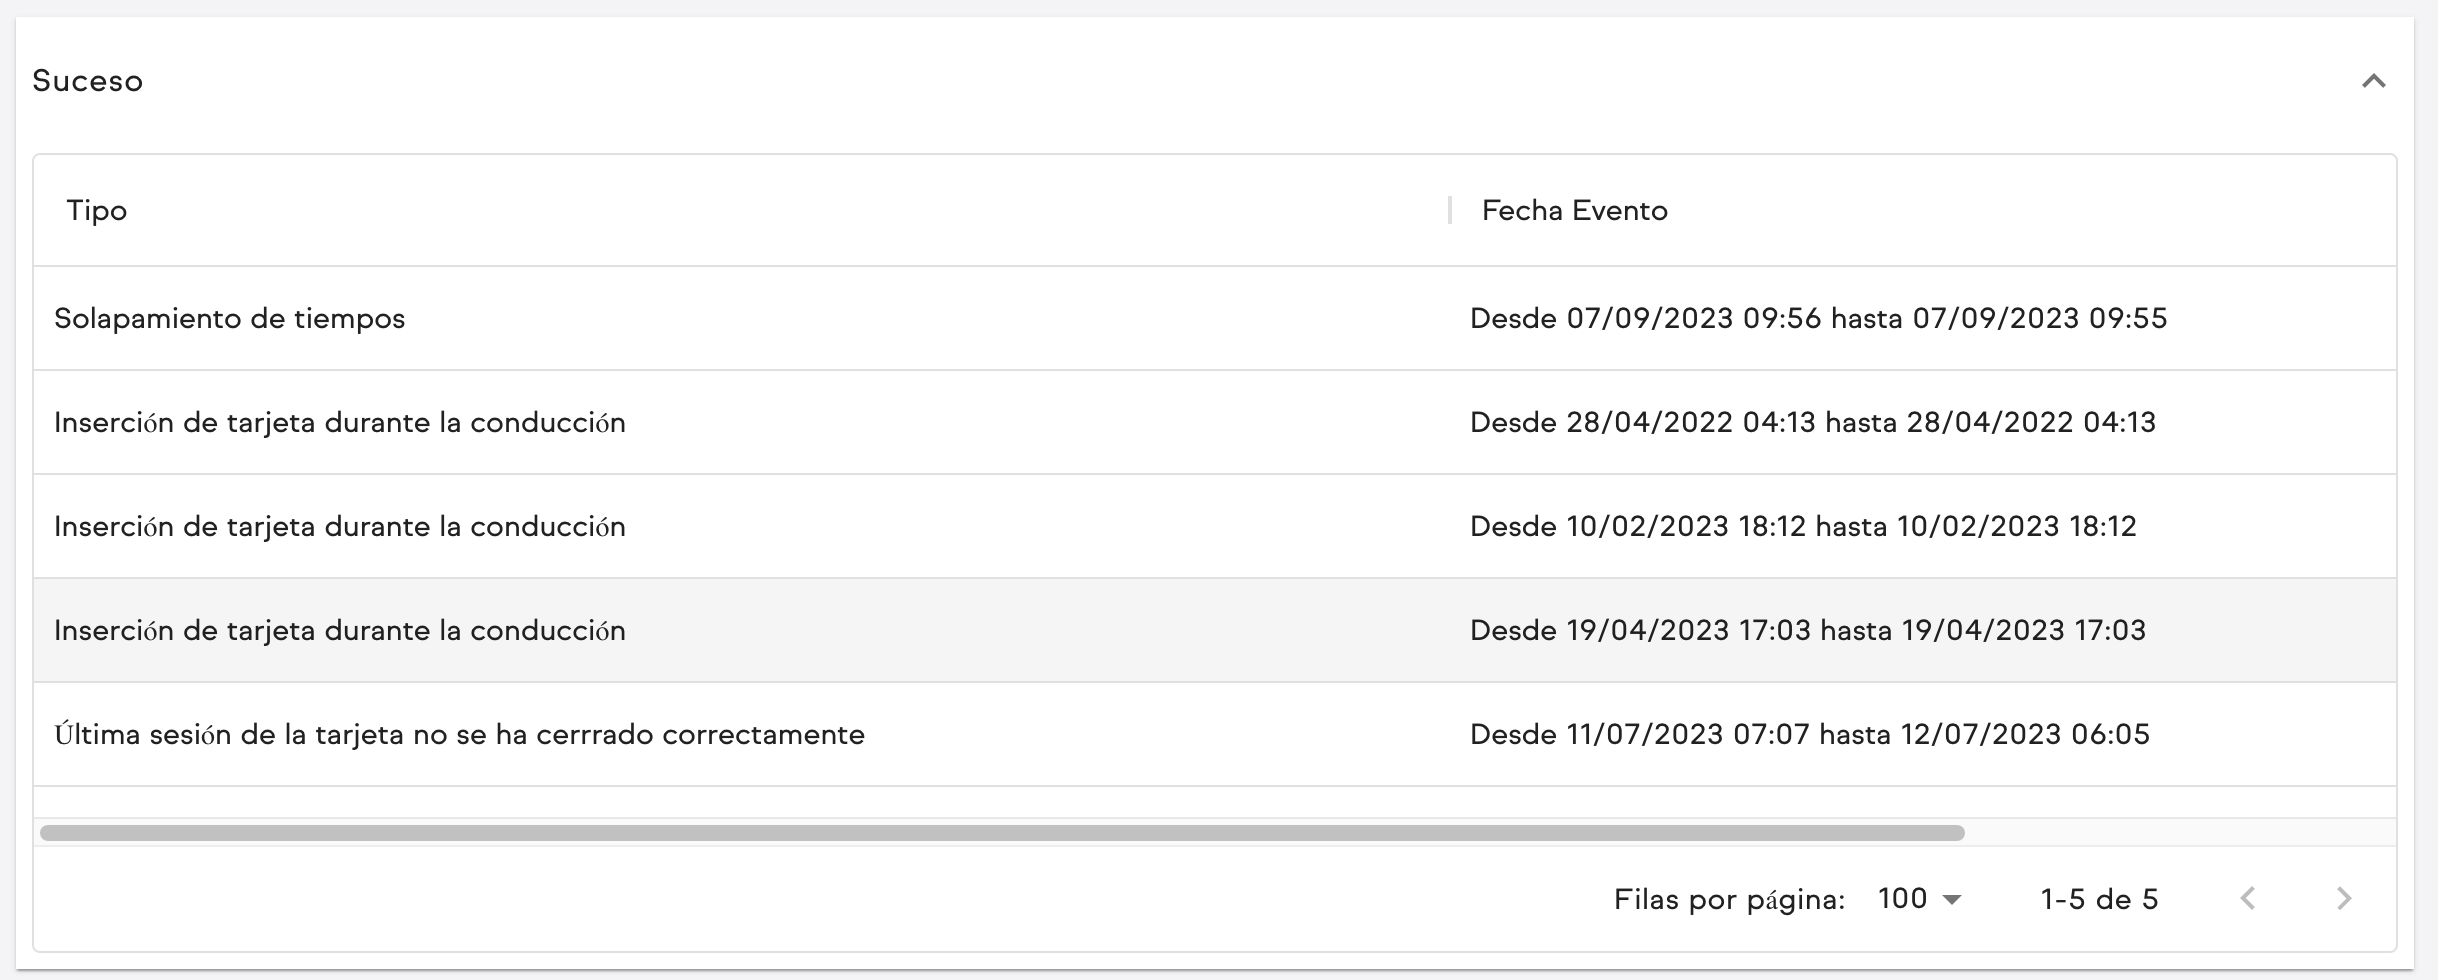2438x980 pixels.
Task: Sort by the Tipo column header
Action: [97, 210]
